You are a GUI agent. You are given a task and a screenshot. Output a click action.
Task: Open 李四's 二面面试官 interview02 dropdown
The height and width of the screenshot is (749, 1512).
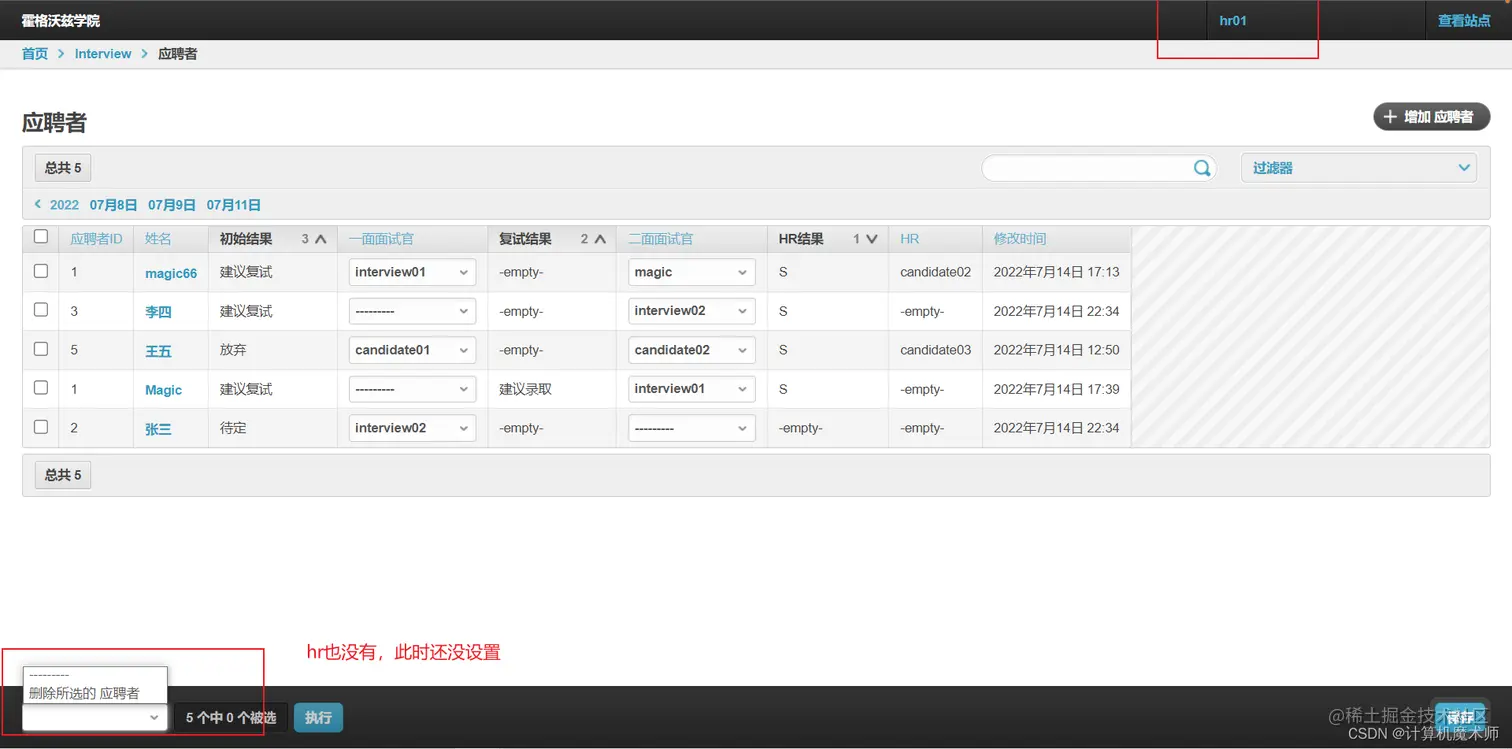pyautogui.click(x=691, y=311)
